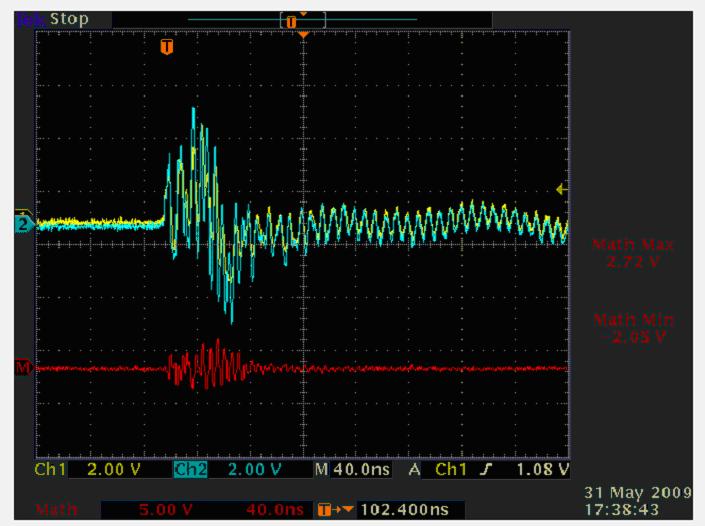Click the orange T marker in record view bar

(x=291, y=21)
